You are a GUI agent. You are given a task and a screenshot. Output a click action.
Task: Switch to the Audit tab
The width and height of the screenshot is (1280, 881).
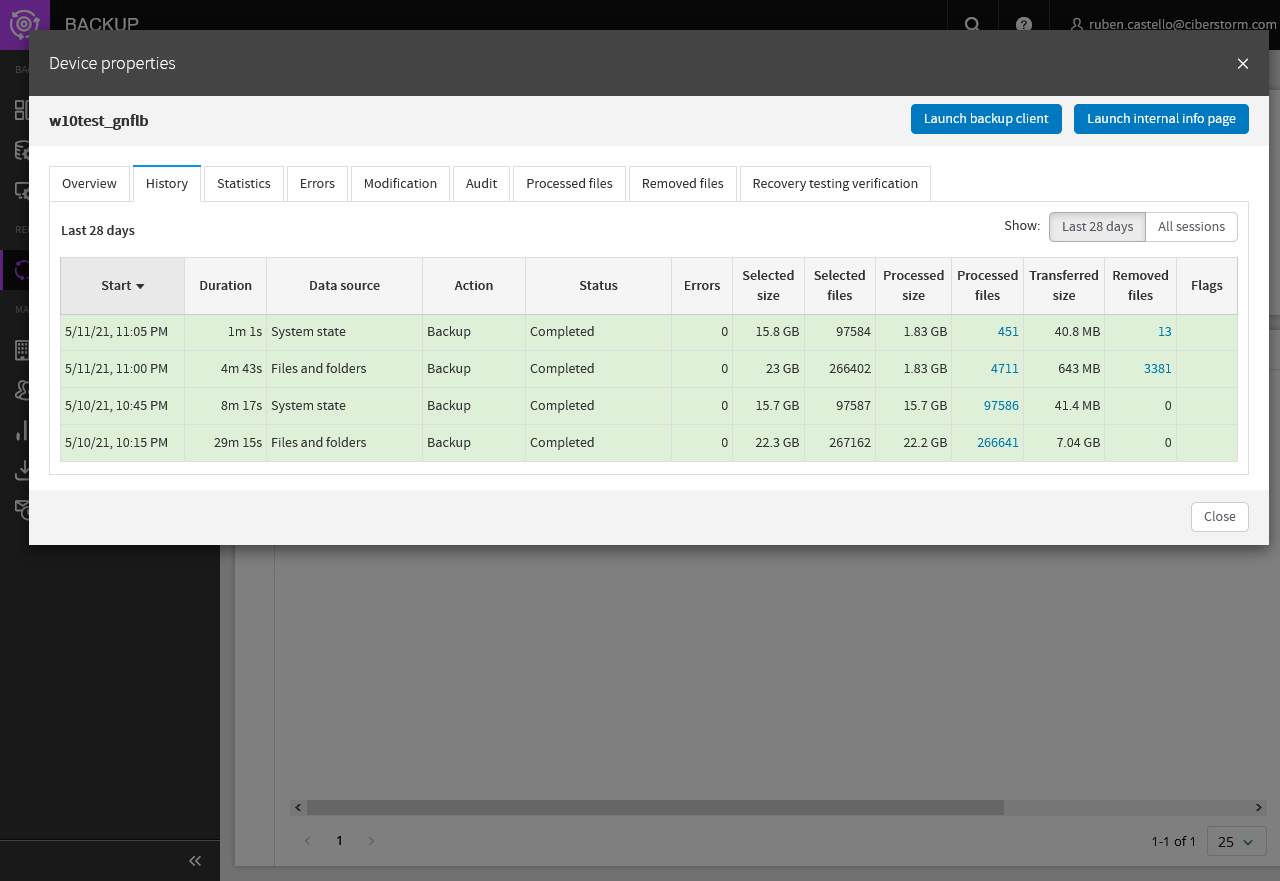pos(481,183)
